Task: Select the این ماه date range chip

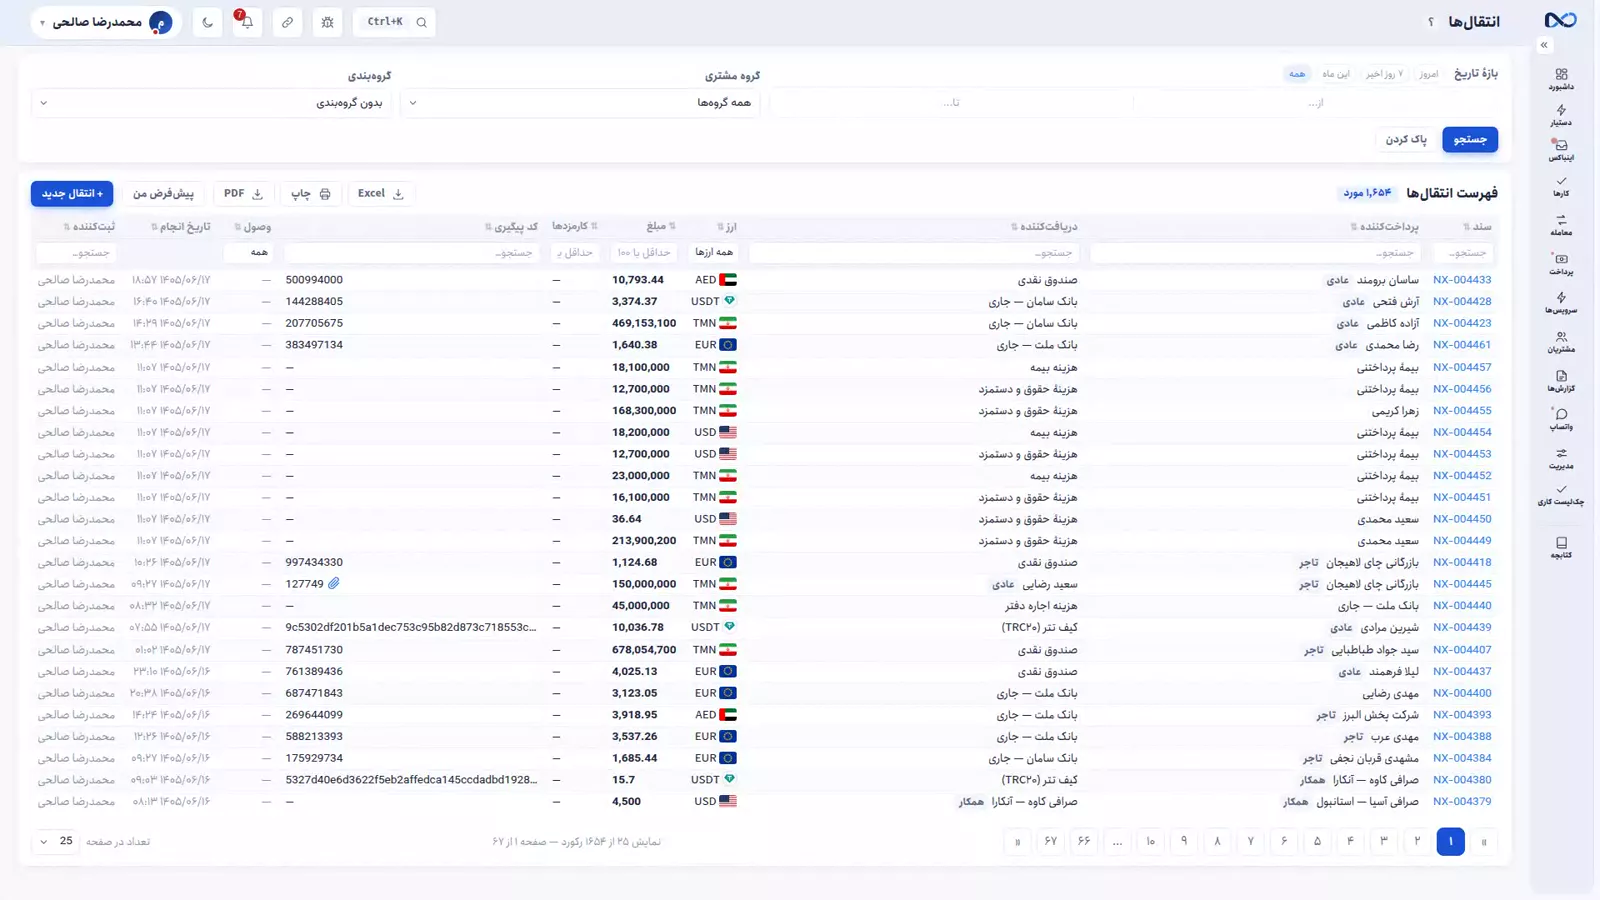Action: tap(1336, 74)
